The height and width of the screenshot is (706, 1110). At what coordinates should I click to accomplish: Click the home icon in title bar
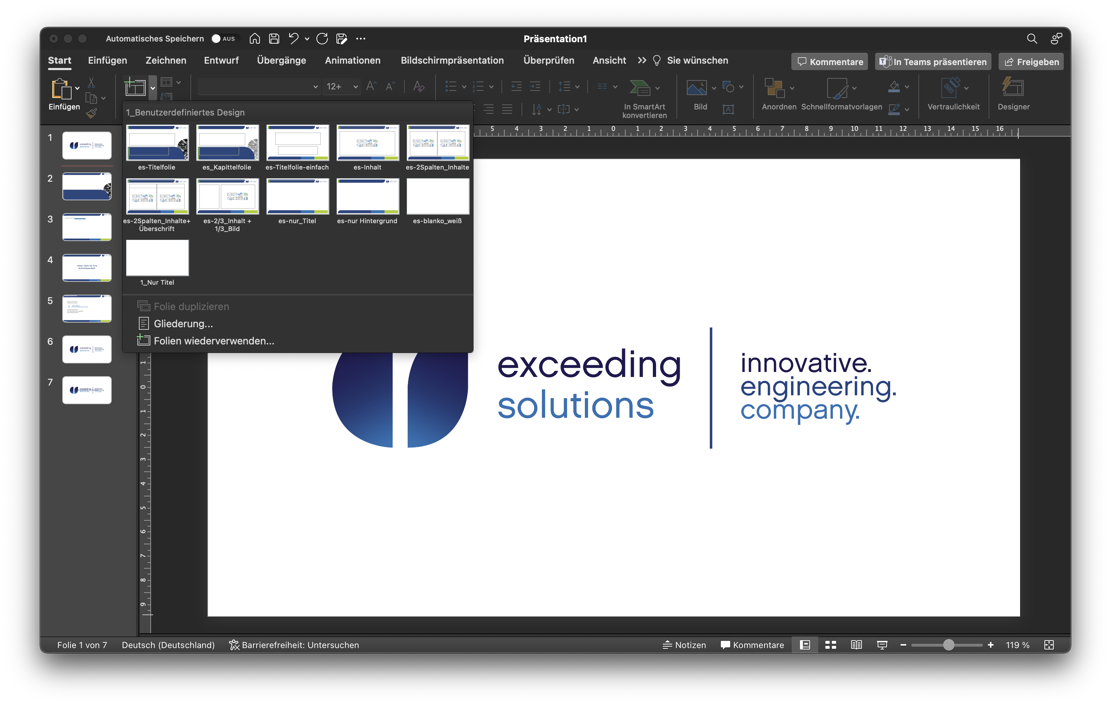(255, 39)
